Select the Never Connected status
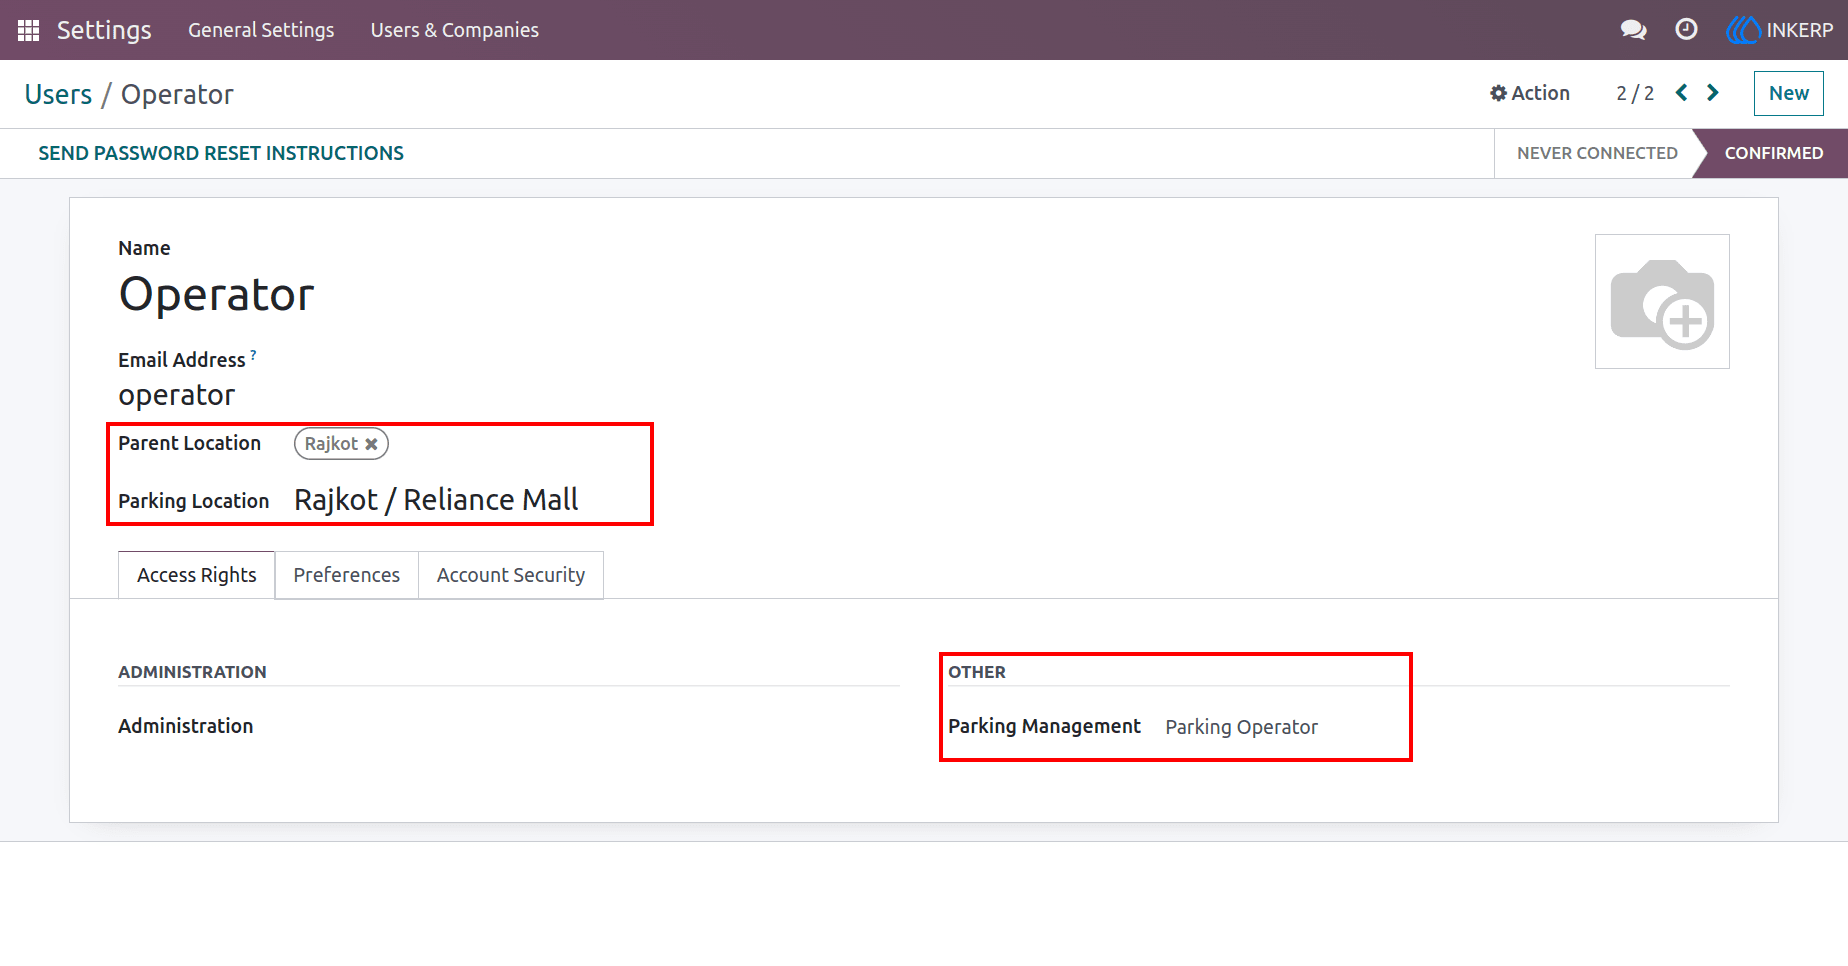Screen dimensions: 1848x966 [1597, 153]
